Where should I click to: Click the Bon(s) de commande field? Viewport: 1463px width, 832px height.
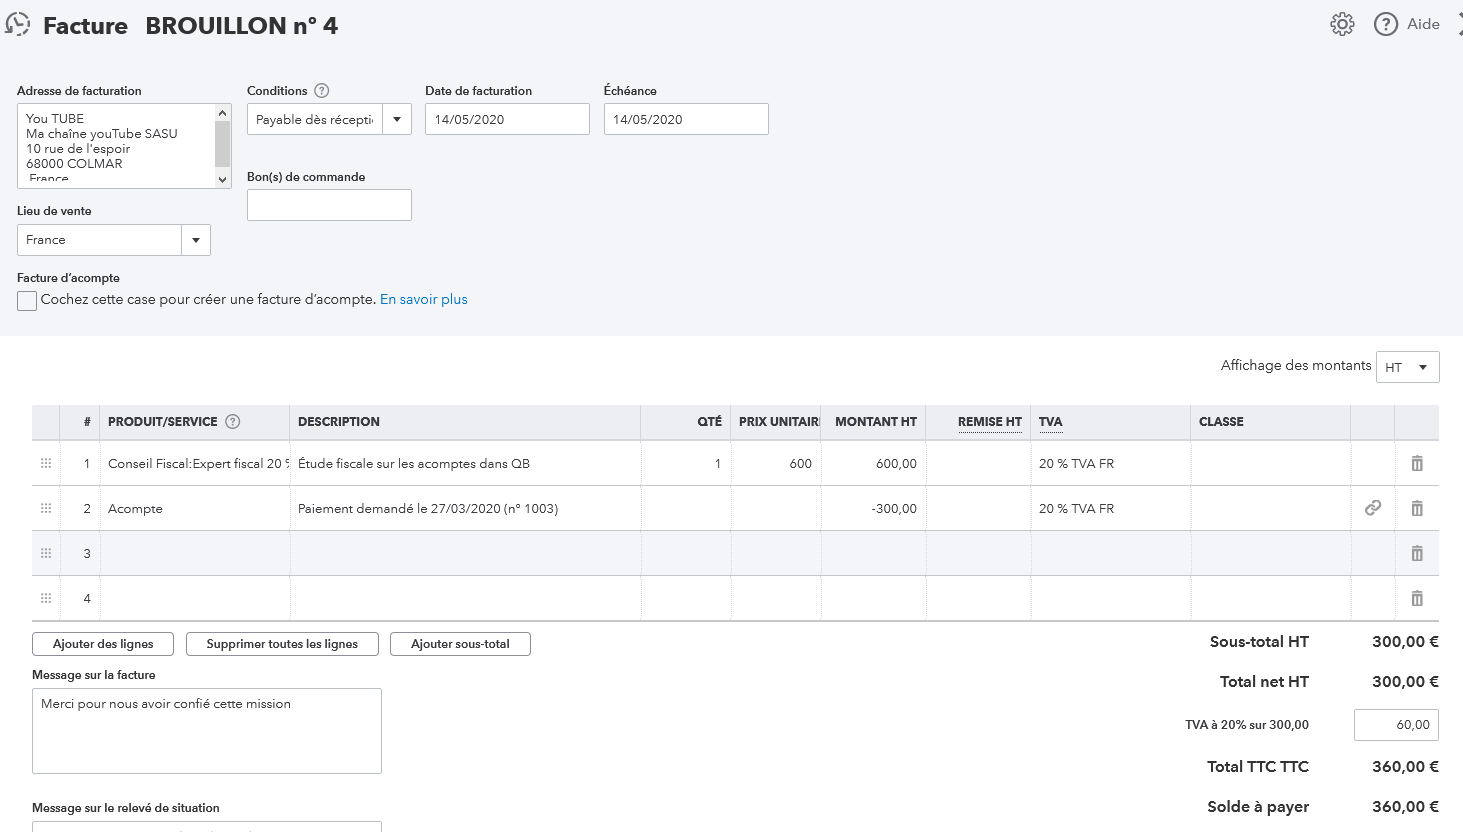(x=329, y=205)
